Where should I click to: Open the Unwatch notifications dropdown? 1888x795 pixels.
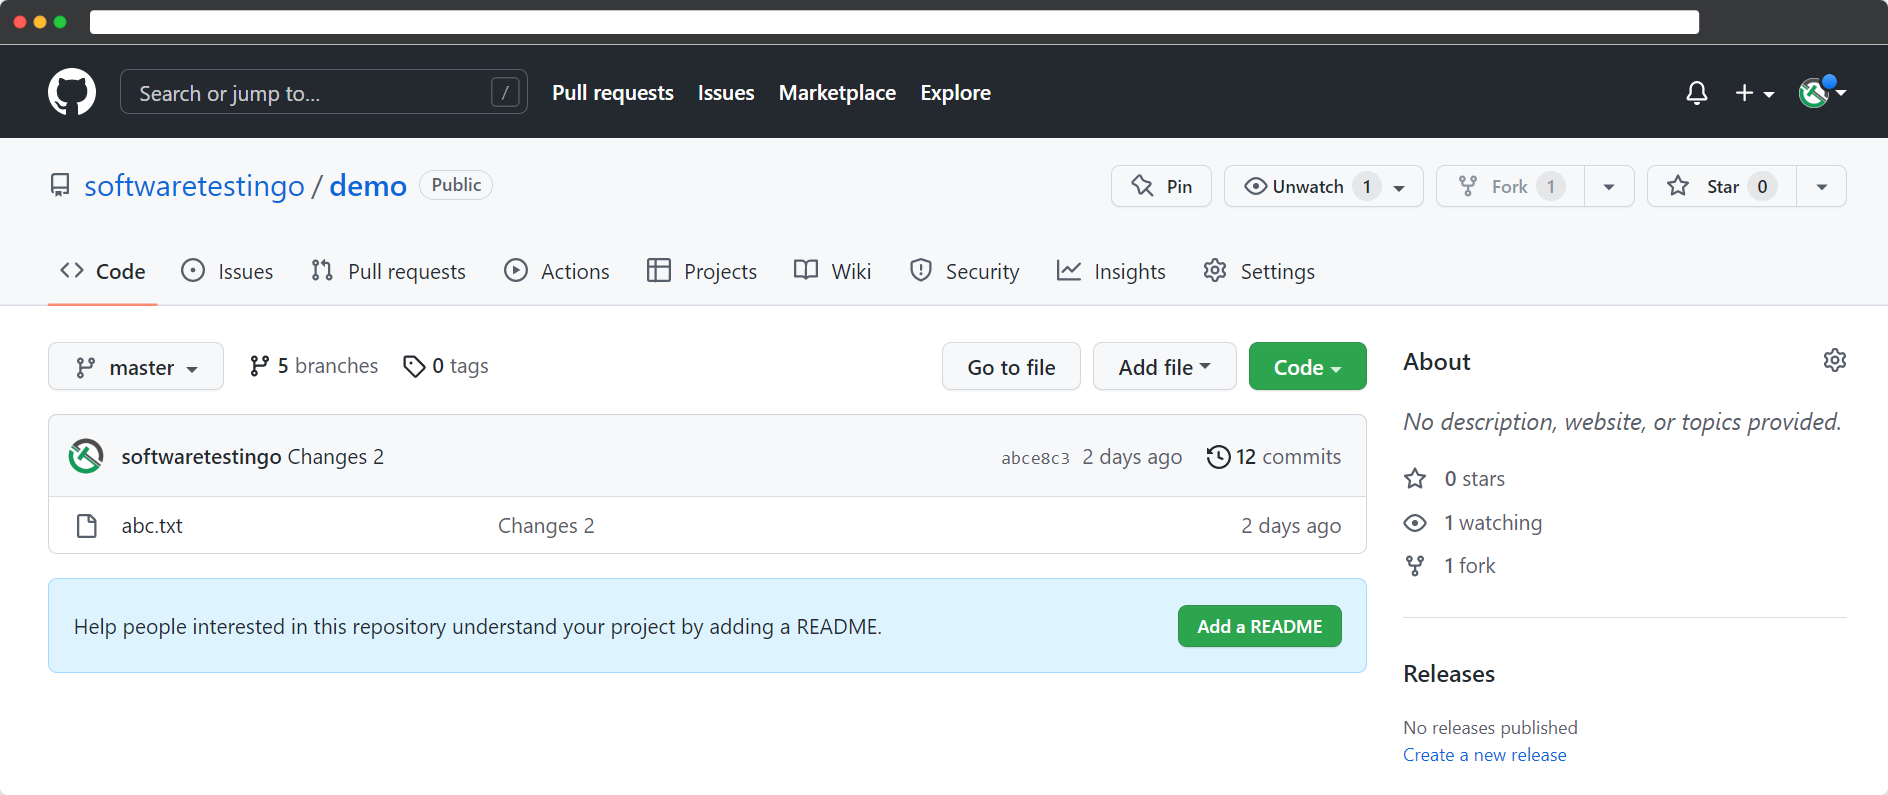[1323, 186]
